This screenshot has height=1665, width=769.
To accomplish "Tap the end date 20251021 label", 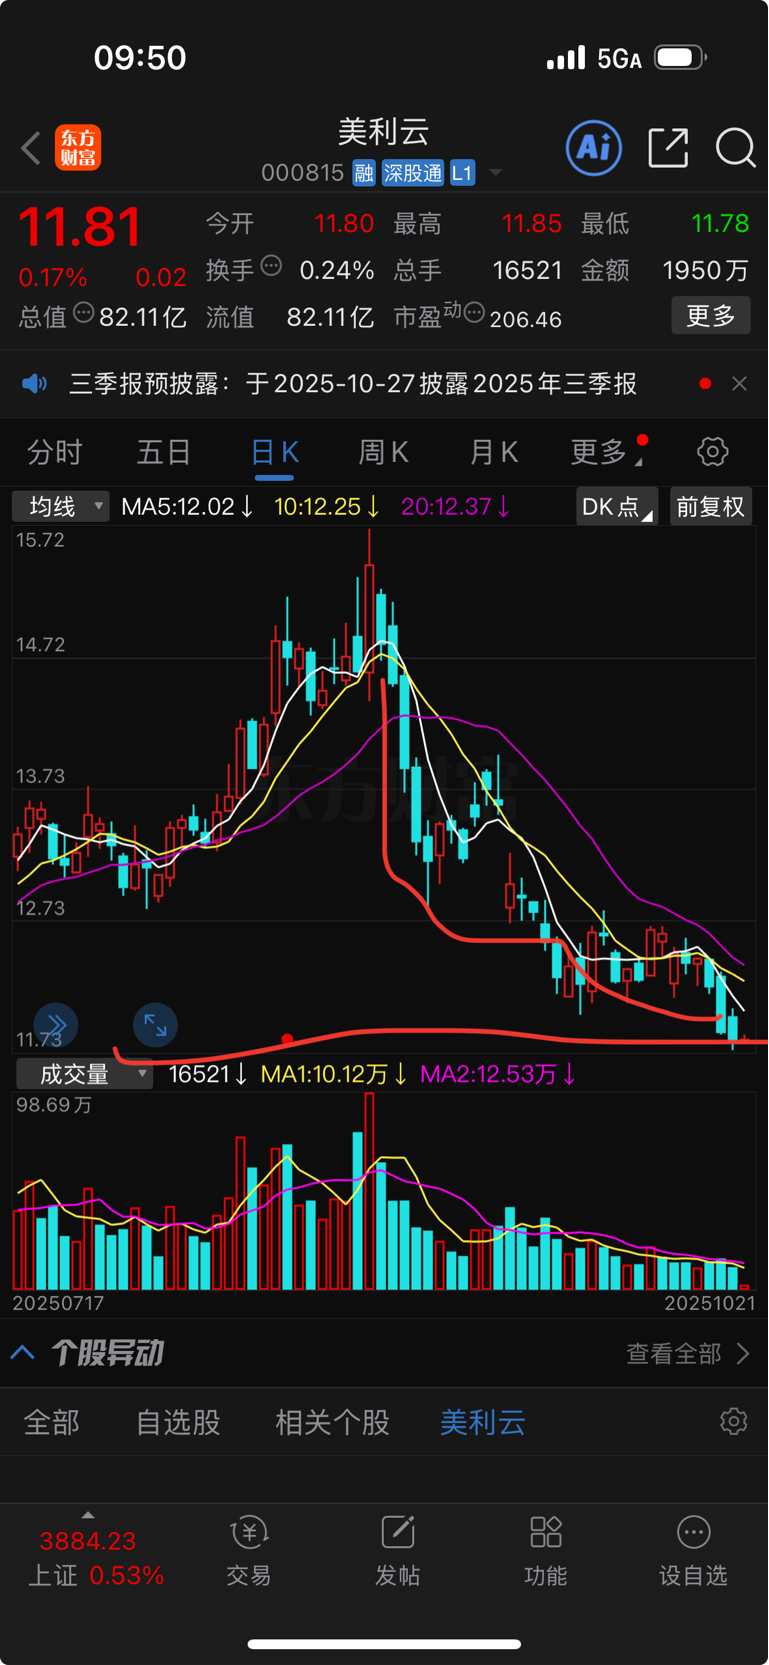I will coord(709,1303).
